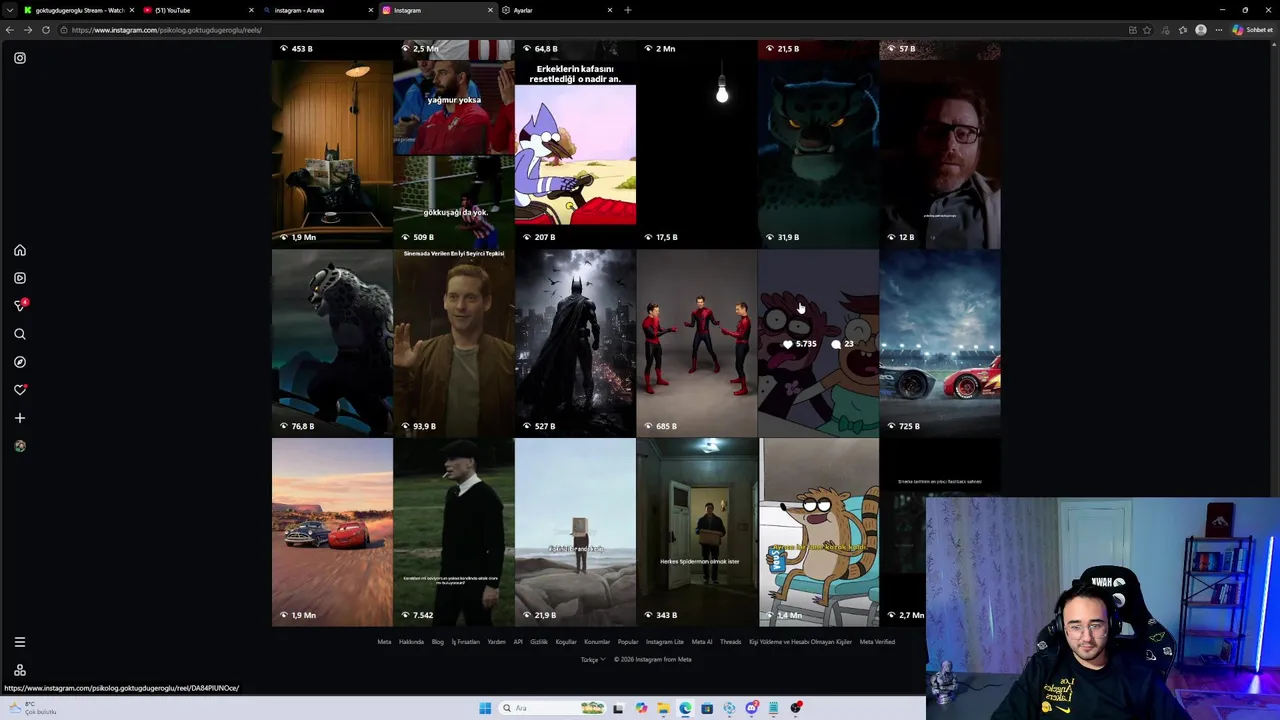
Task: Open the reel titled Sinemada Verilen En İyi Seyirci Tepkisi
Action: coord(454,343)
